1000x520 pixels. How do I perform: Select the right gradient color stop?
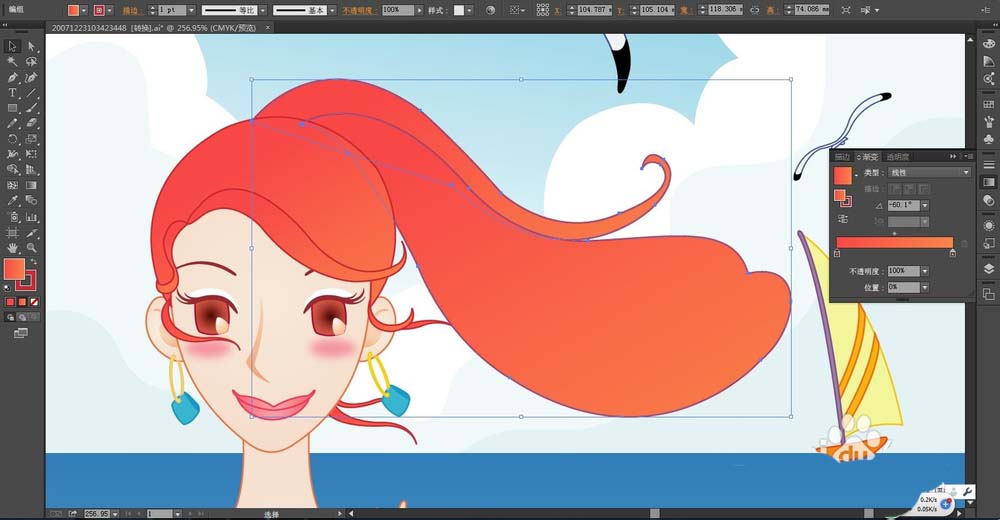[951, 254]
